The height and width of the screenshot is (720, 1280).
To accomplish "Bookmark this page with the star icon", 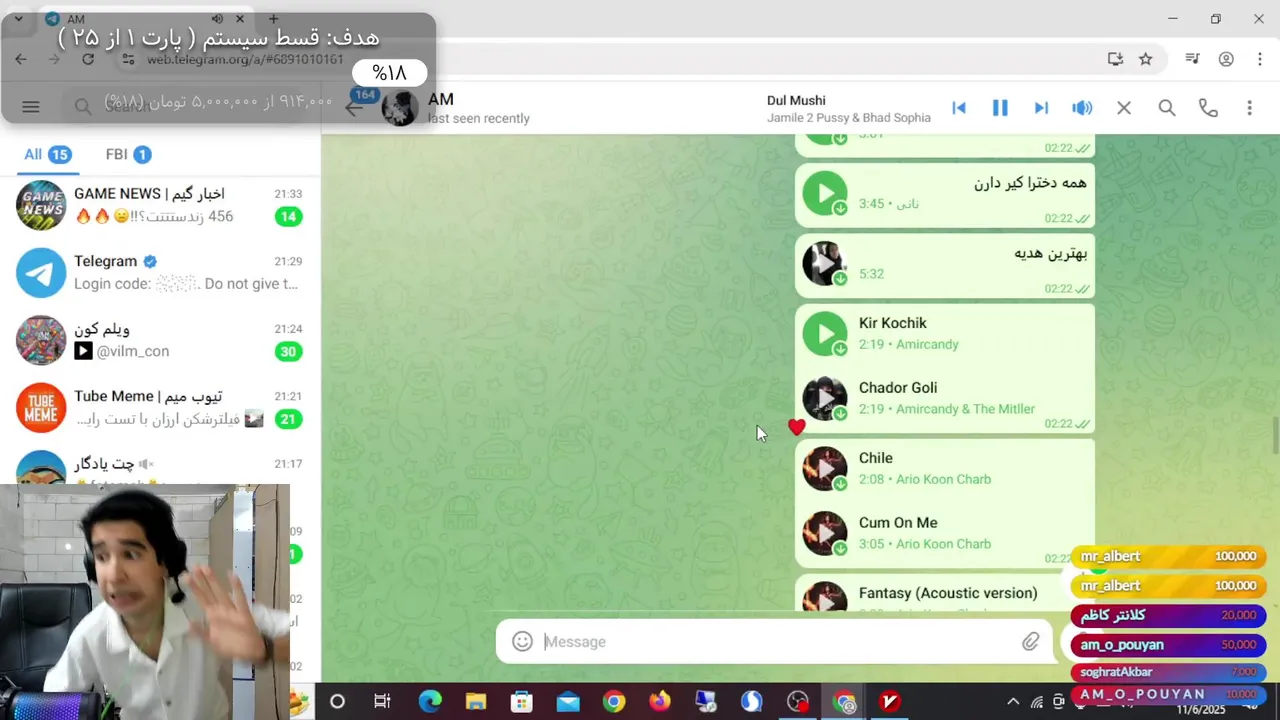I will pyautogui.click(x=1146, y=59).
